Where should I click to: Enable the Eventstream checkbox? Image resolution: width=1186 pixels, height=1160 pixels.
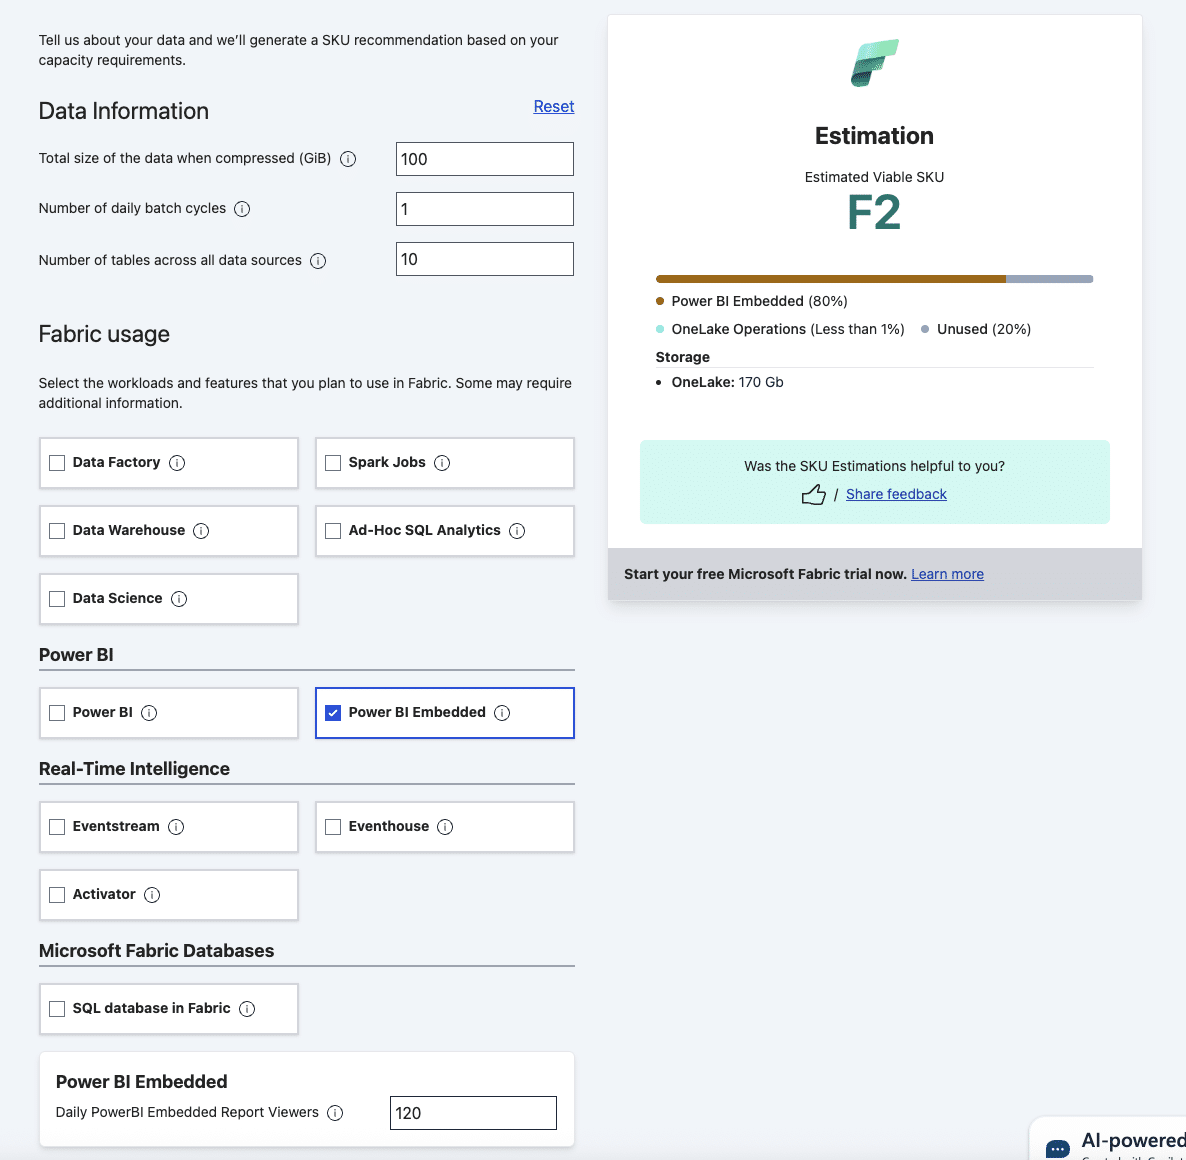click(x=57, y=827)
